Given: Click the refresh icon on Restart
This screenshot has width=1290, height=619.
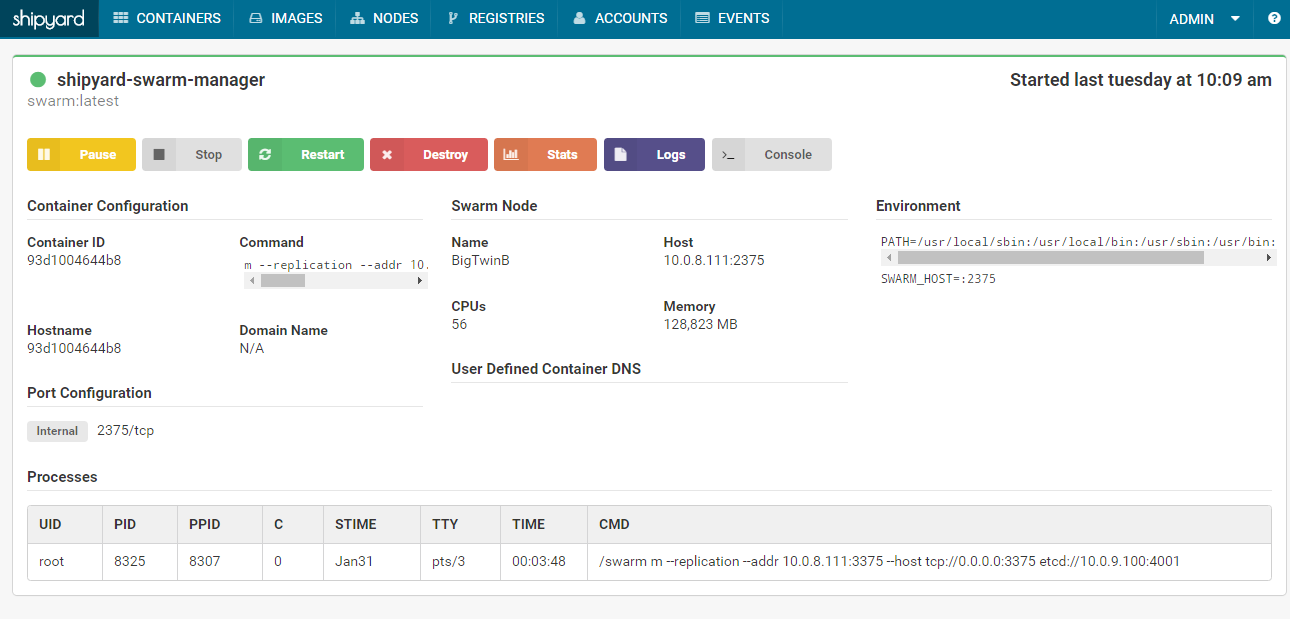Looking at the screenshot, I should pyautogui.click(x=265, y=155).
